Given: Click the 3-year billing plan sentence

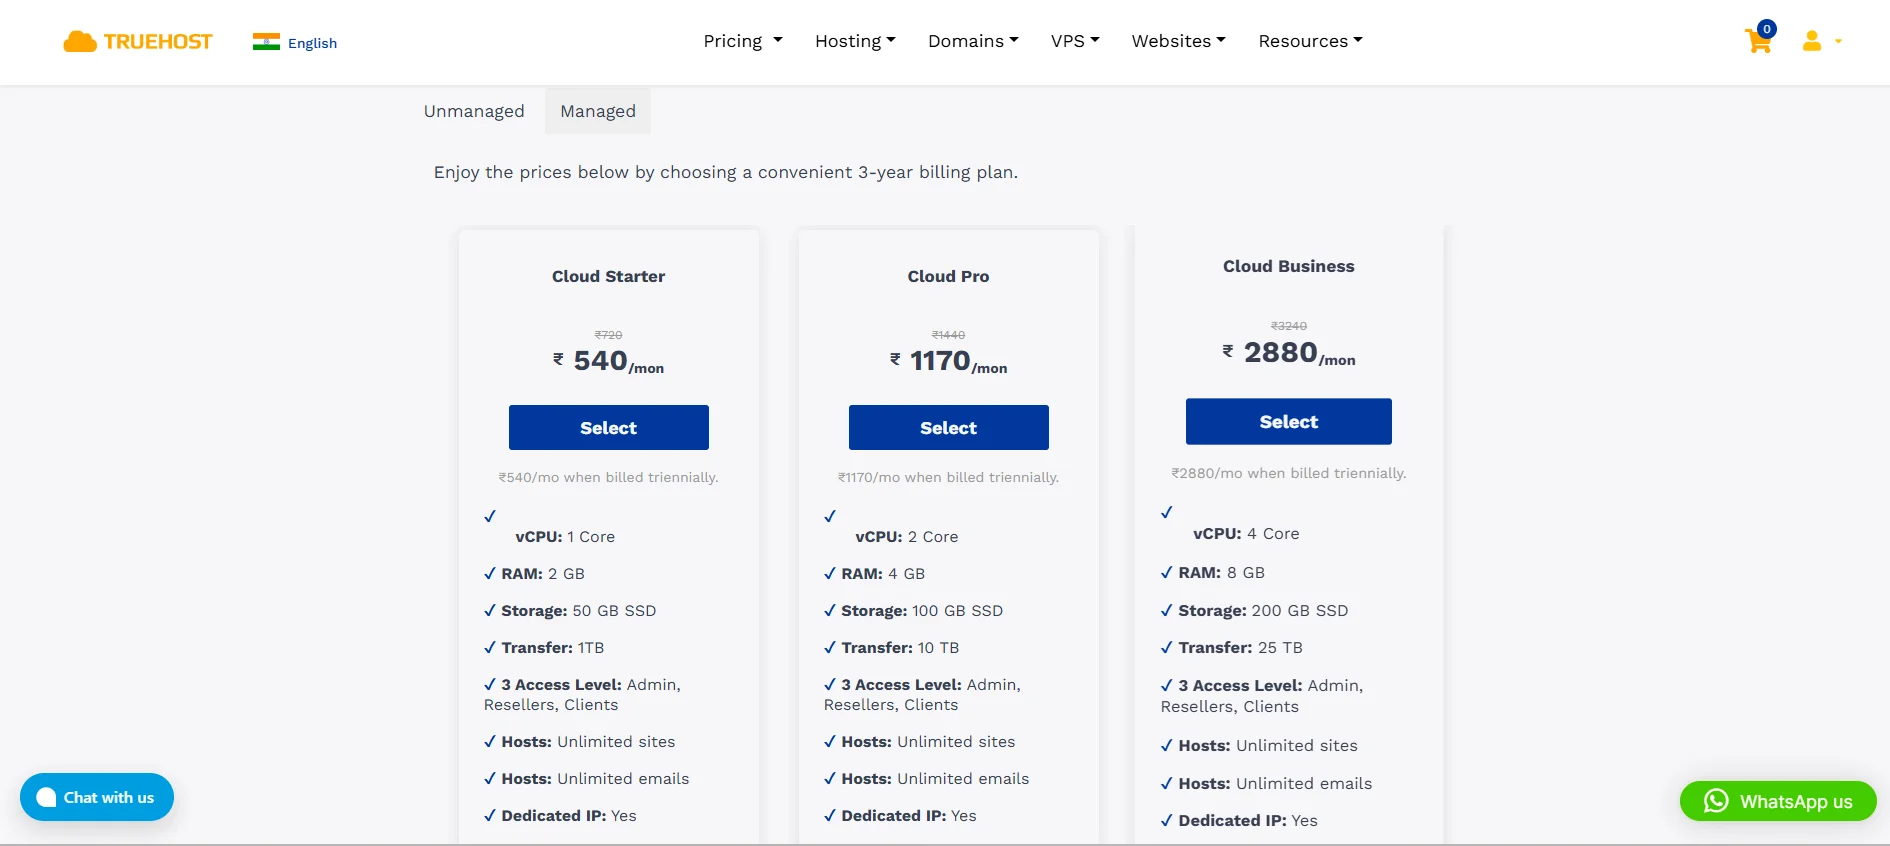Looking at the screenshot, I should pos(726,172).
